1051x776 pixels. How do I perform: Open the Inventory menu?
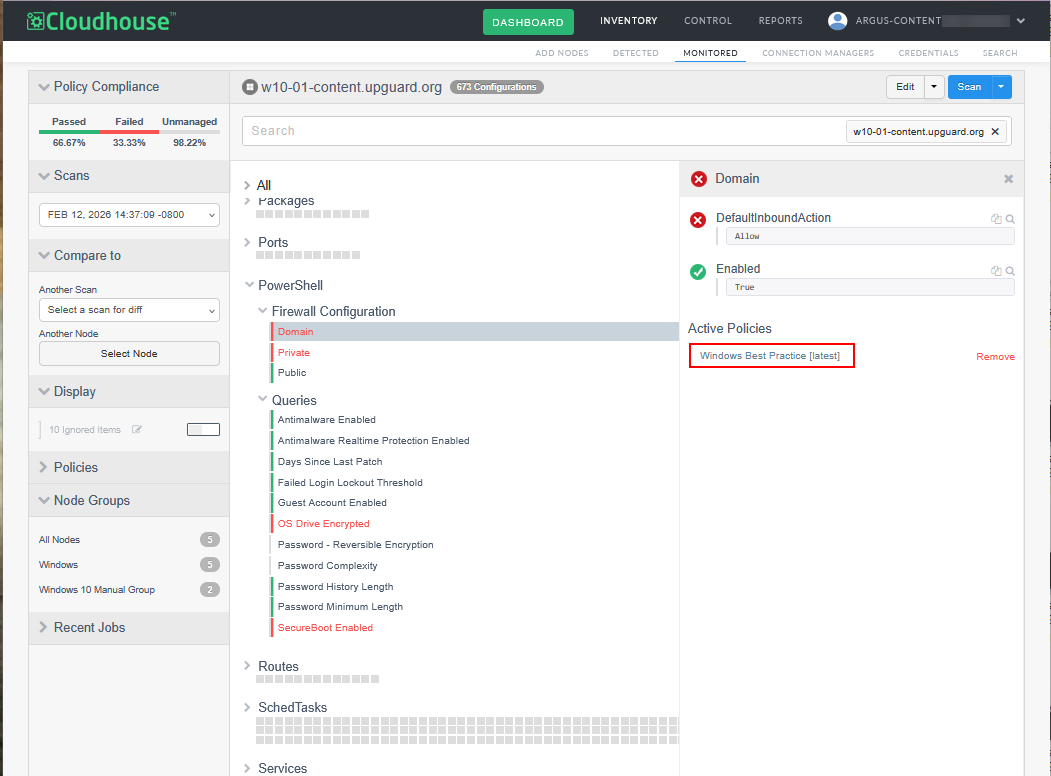629,21
